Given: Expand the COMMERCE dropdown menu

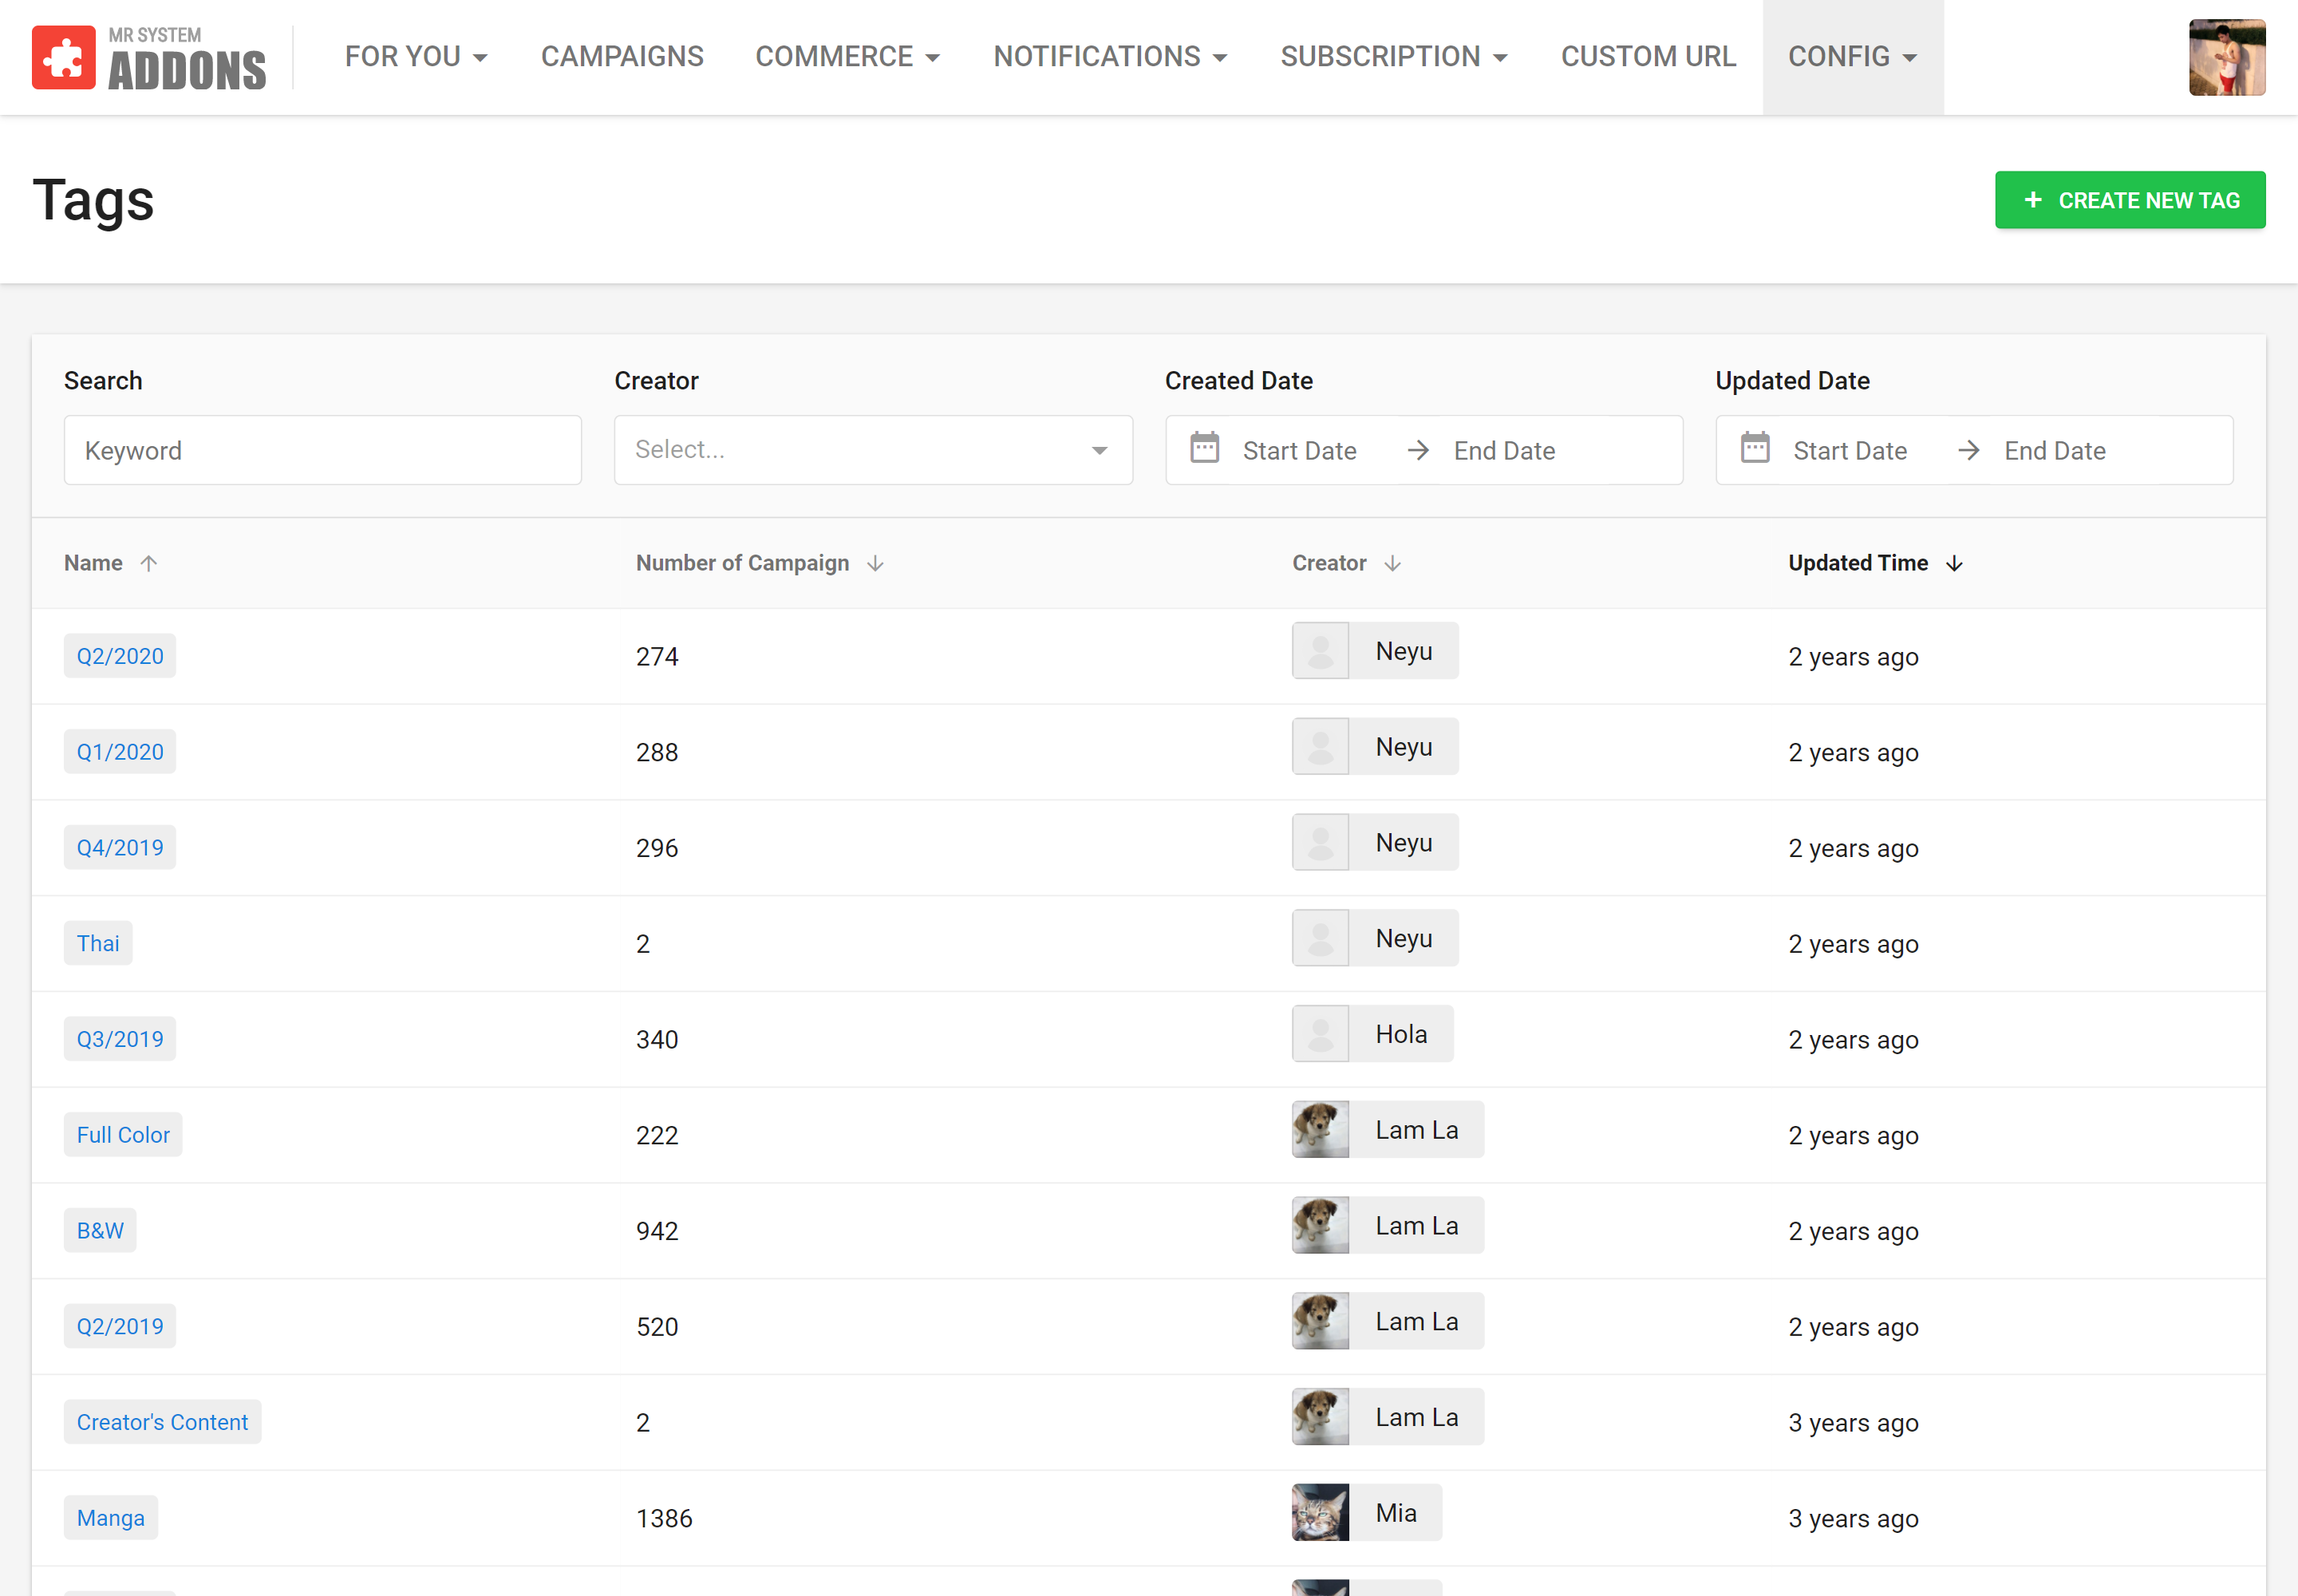Looking at the screenshot, I should (847, 57).
